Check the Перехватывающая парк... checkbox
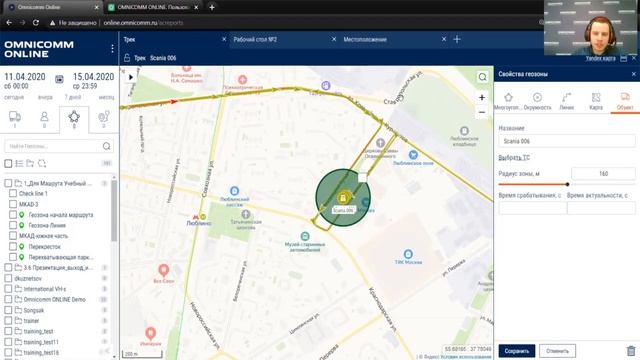Screen dimensions: 640x360 (x=13, y=257)
